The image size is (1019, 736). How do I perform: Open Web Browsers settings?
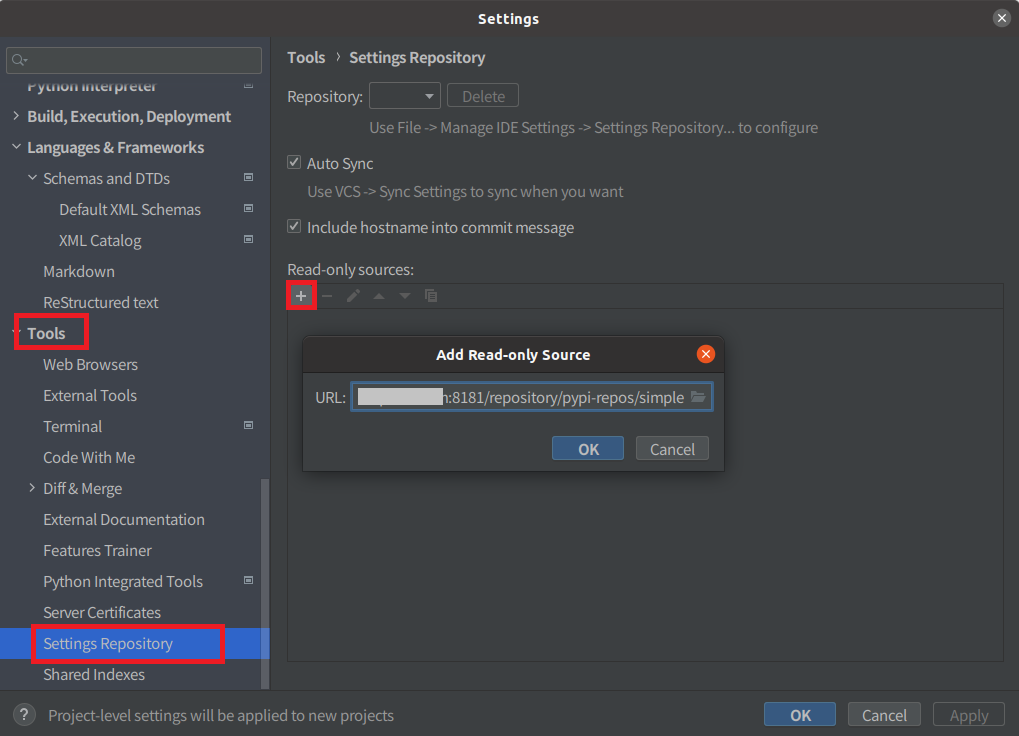90,364
